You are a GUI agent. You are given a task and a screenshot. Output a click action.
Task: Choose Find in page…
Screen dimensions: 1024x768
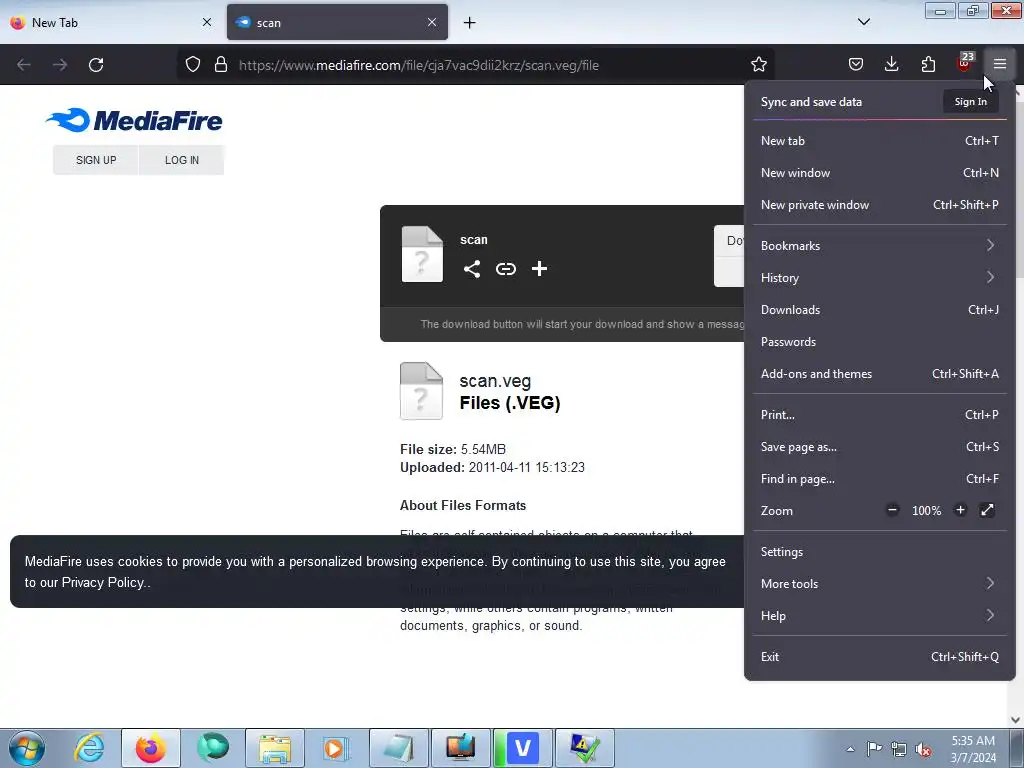[879, 479]
